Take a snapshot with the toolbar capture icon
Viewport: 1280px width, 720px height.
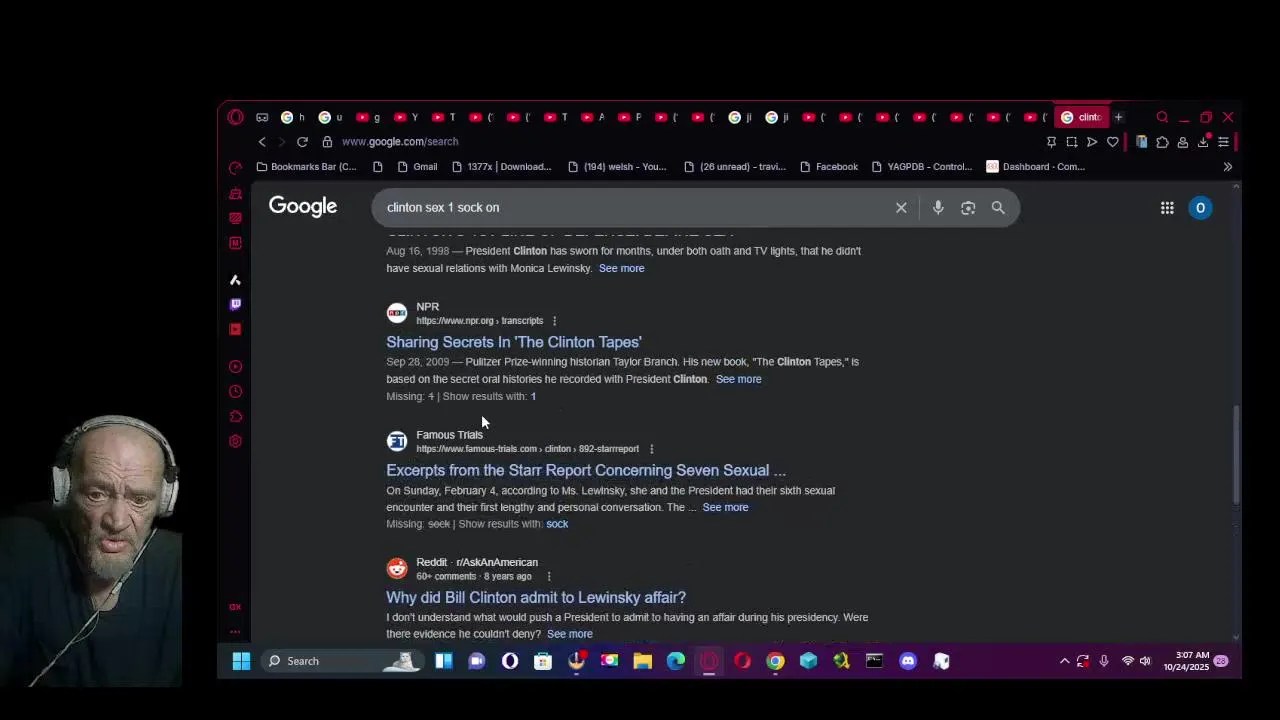point(1071,142)
